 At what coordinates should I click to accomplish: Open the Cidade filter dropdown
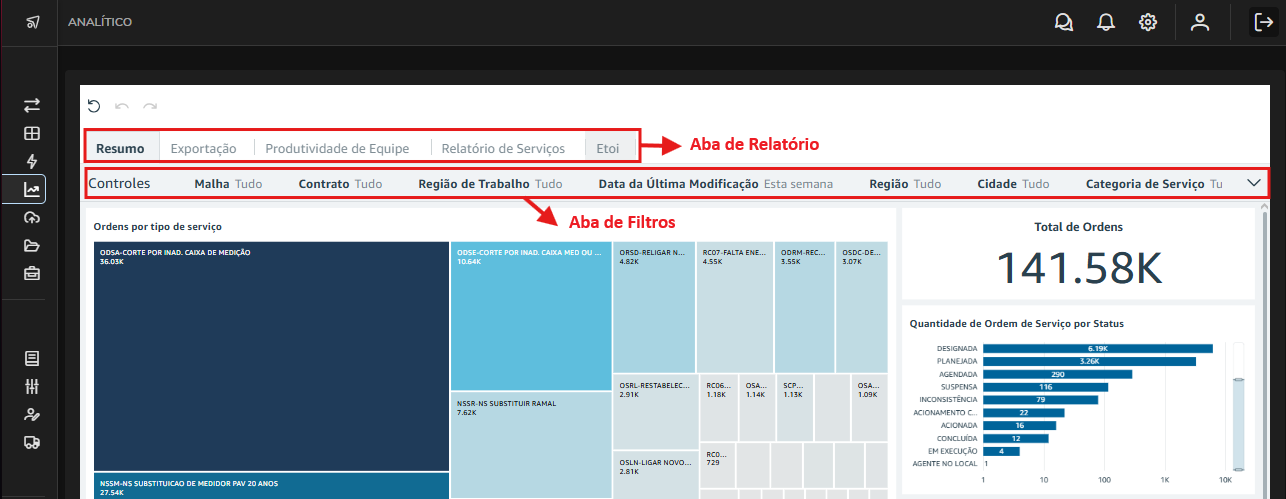click(1013, 184)
